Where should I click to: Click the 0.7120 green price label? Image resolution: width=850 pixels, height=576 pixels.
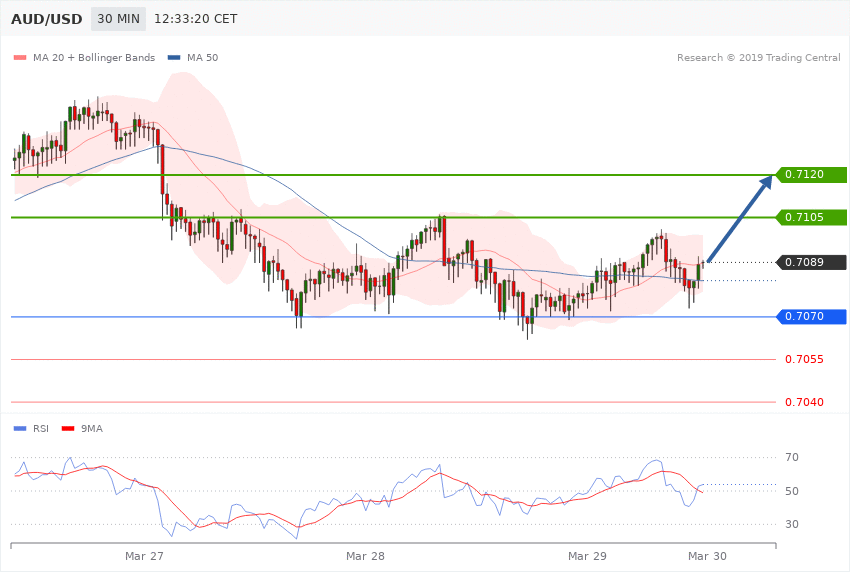click(x=811, y=174)
